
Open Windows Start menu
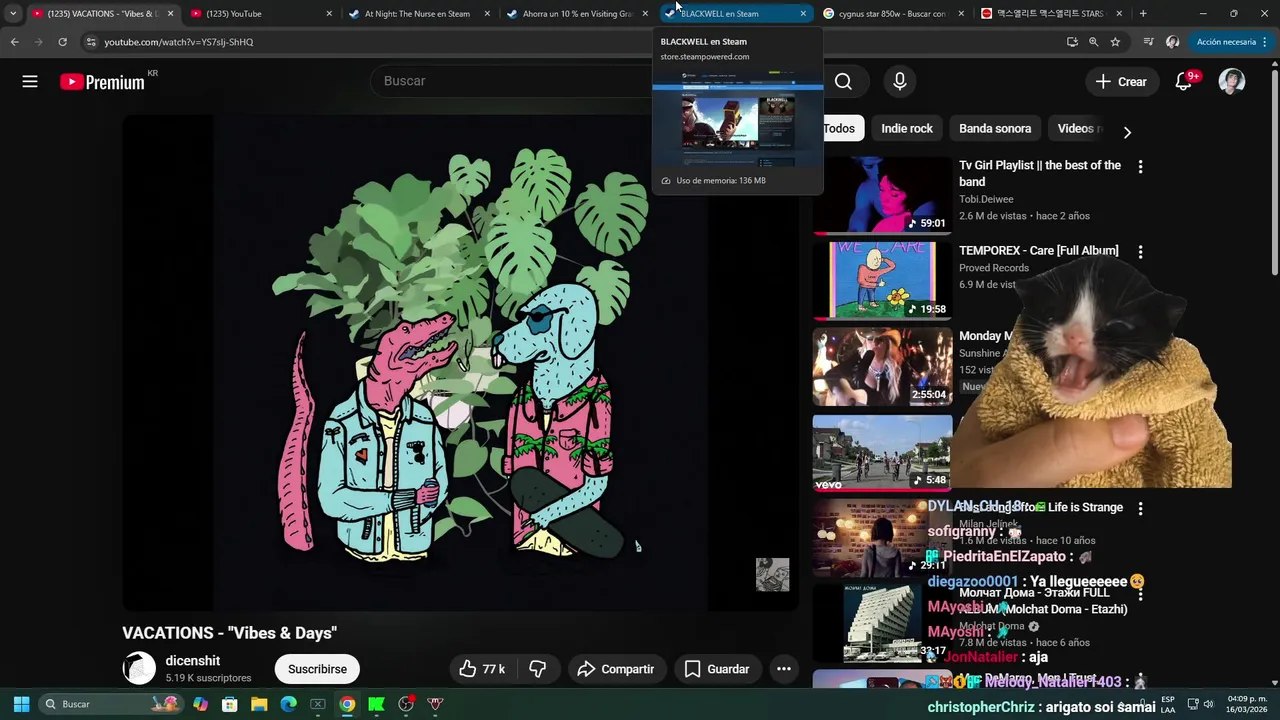21,704
